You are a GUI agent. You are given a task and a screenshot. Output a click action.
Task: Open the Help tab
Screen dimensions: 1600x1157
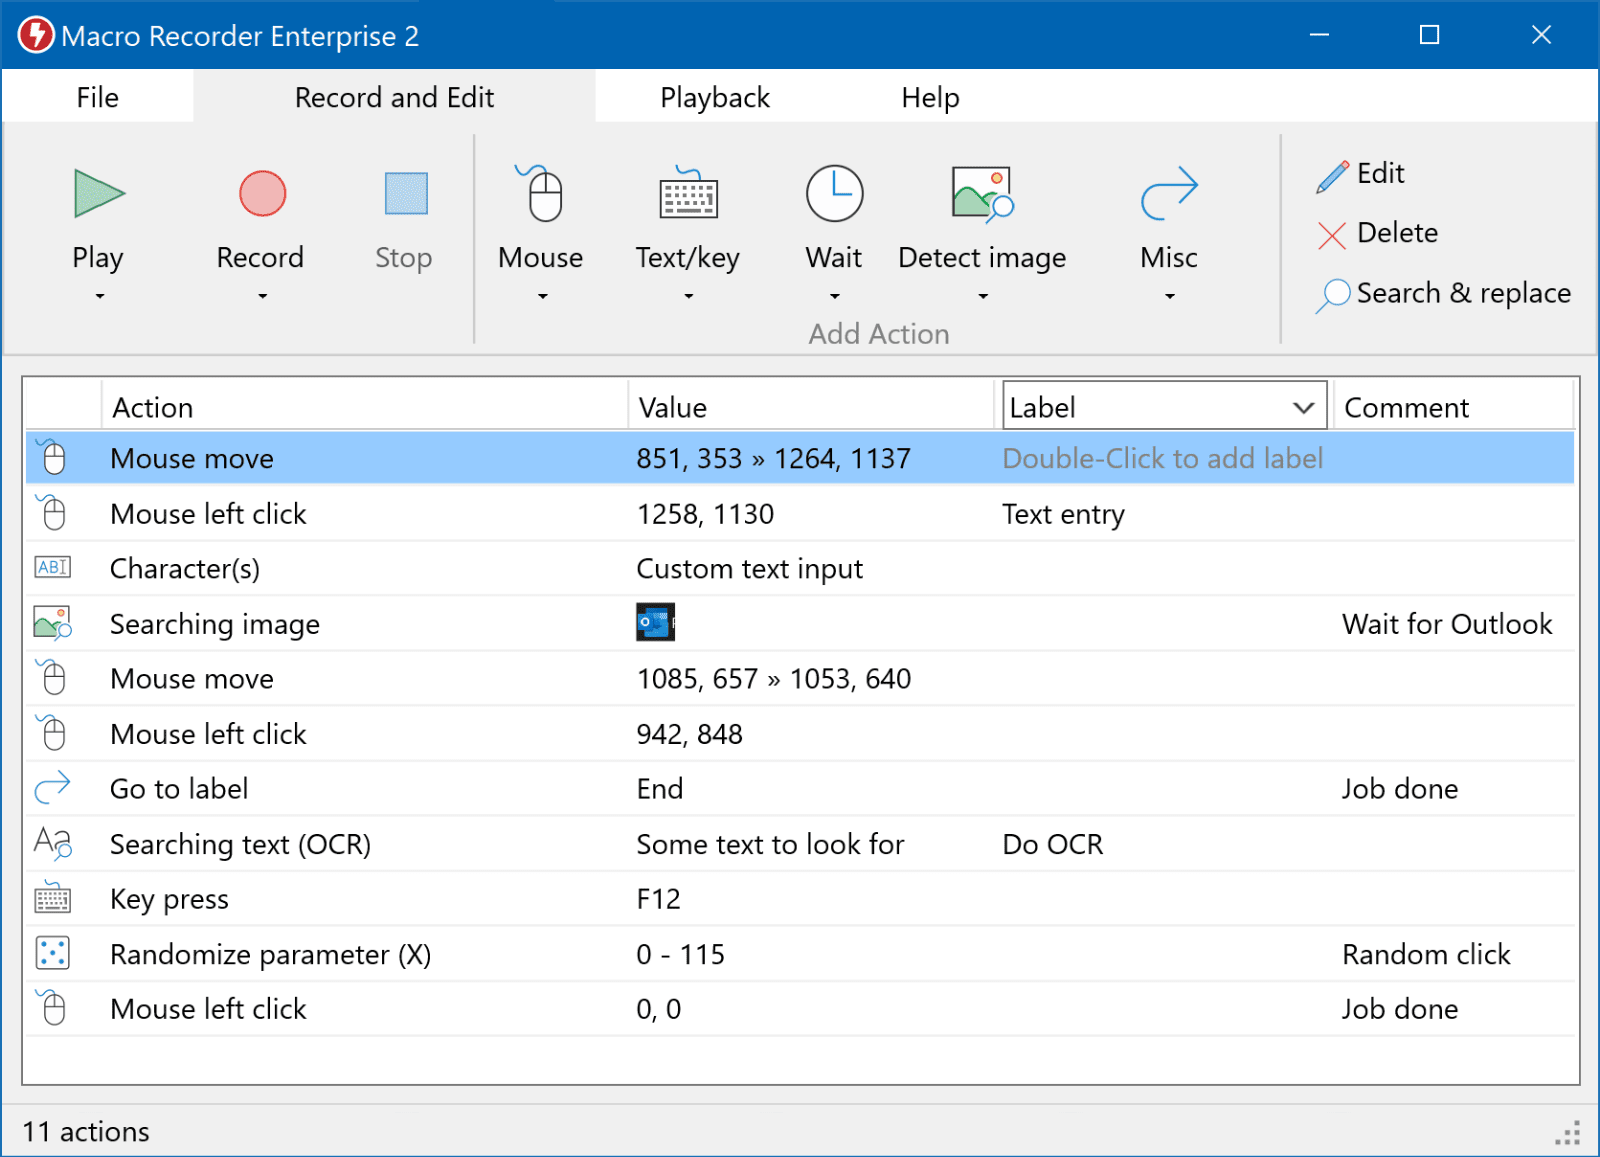pos(930,96)
